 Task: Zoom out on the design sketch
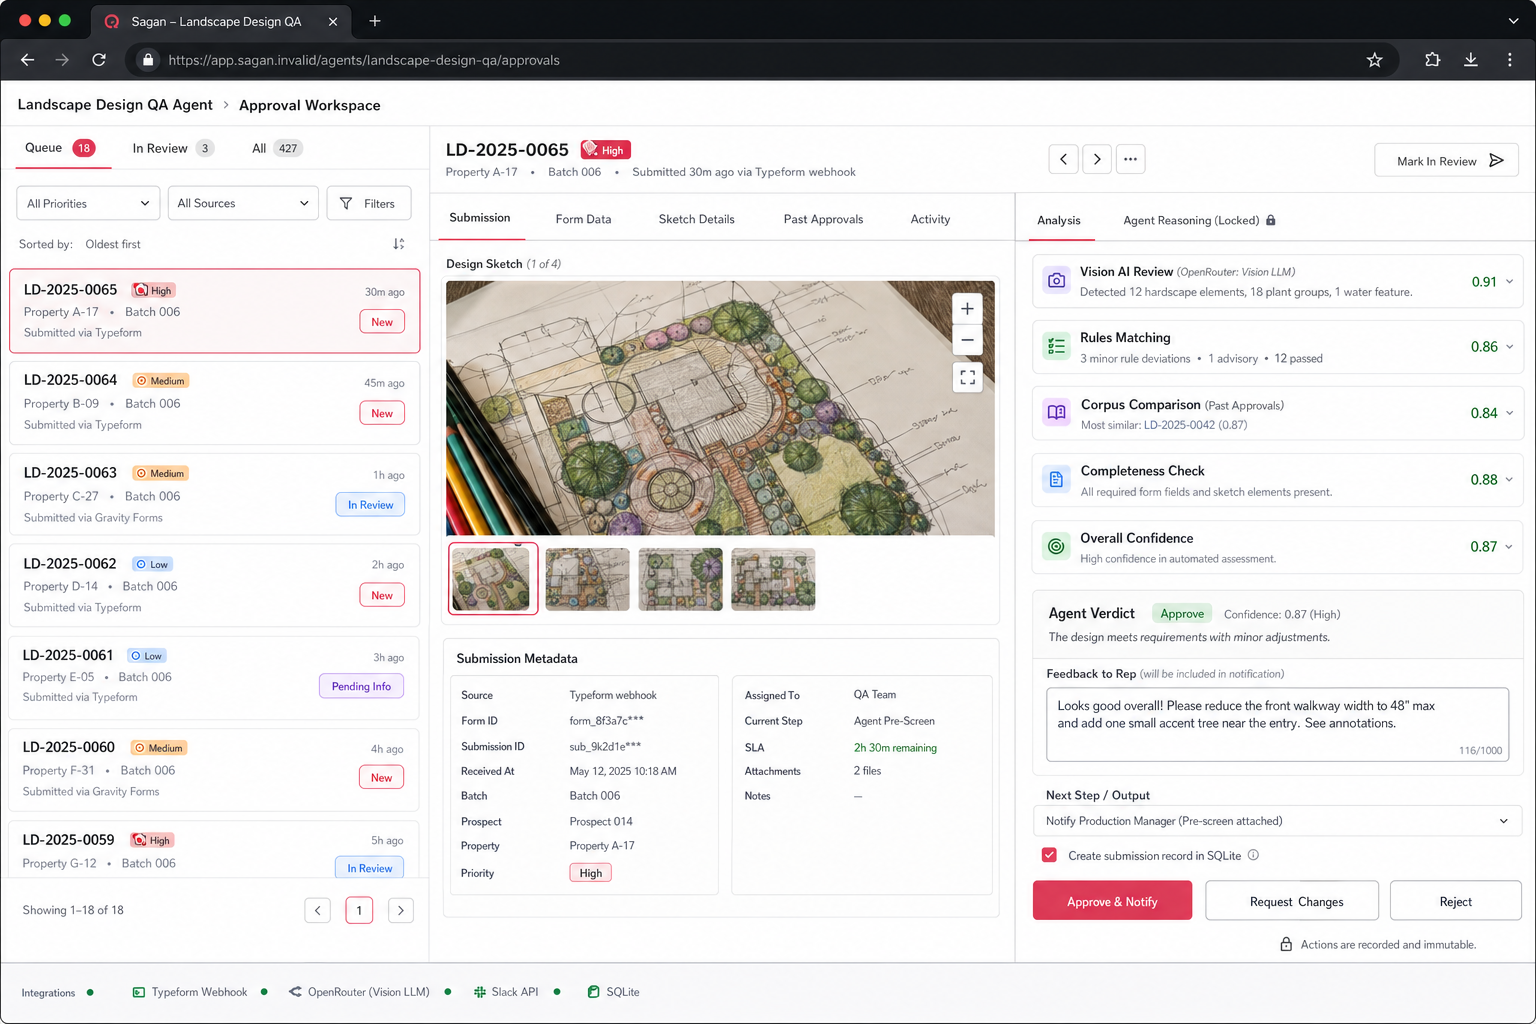coord(967,340)
